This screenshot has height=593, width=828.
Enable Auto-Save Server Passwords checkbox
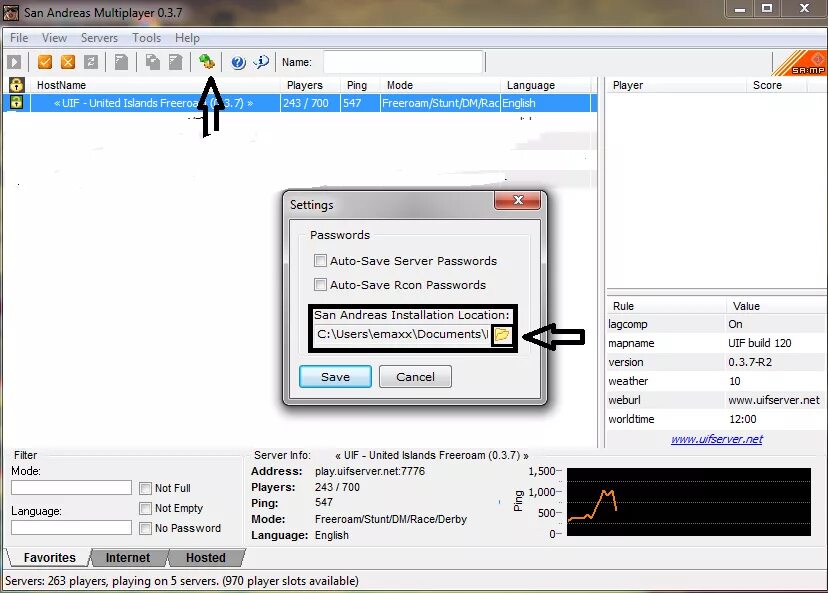click(320, 261)
